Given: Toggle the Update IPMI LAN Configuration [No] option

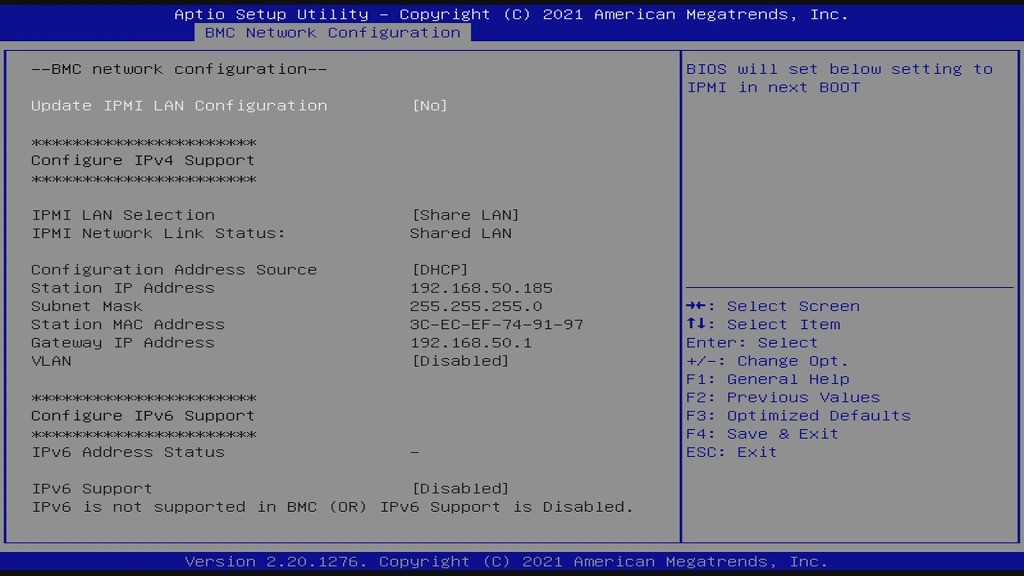Looking at the screenshot, I should tap(429, 105).
